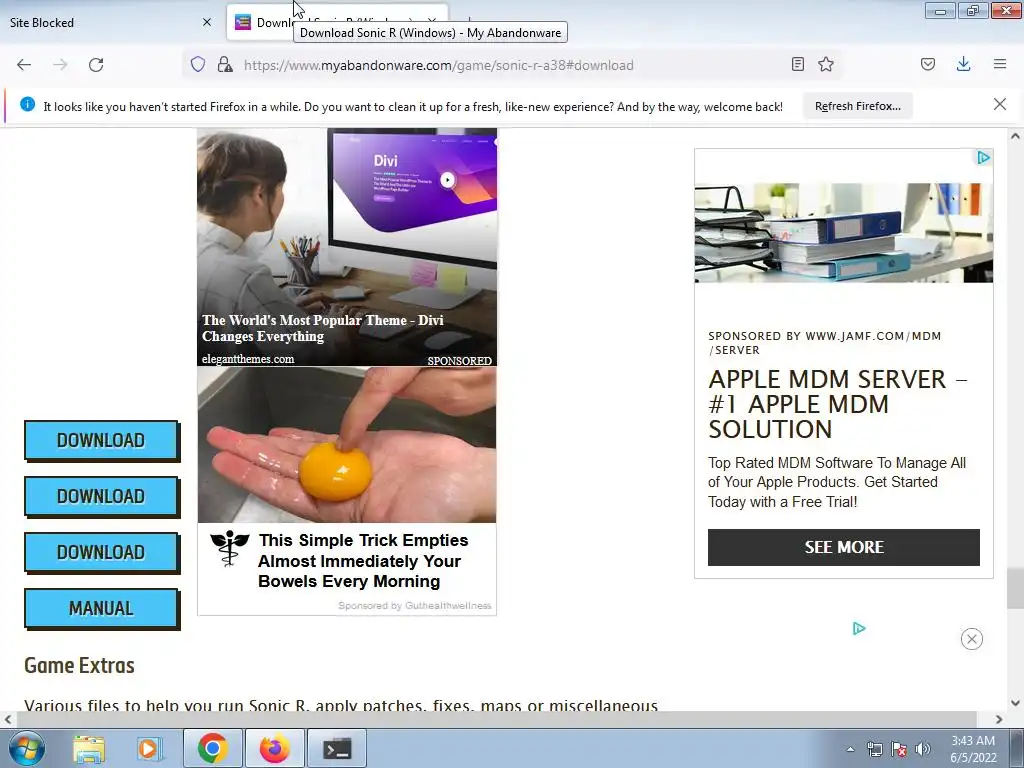Click Sponsored by Guthealthwellness text
Viewport: 1024px width, 768px height.
click(x=415, y=605)
